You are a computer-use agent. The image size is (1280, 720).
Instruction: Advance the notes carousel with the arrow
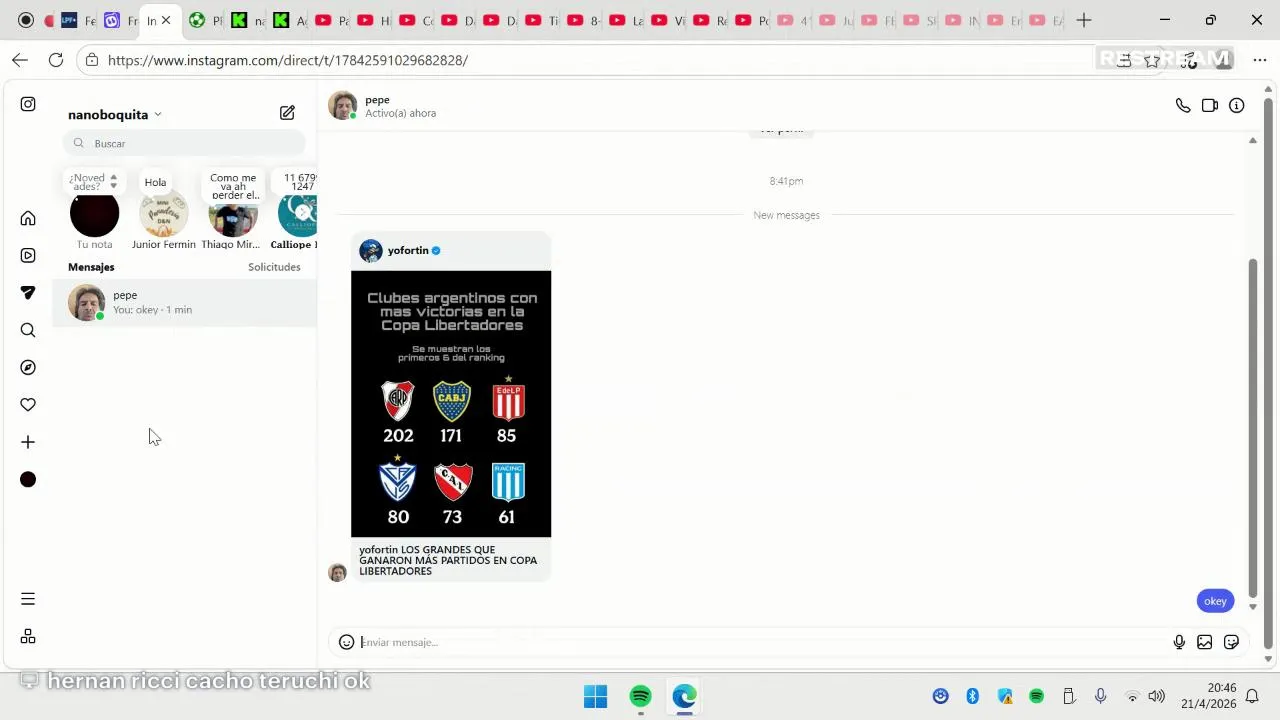pos(303,213)
